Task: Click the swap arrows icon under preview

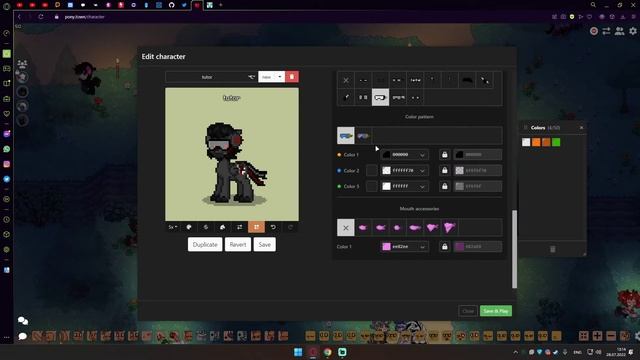Action: coord(240,227)
